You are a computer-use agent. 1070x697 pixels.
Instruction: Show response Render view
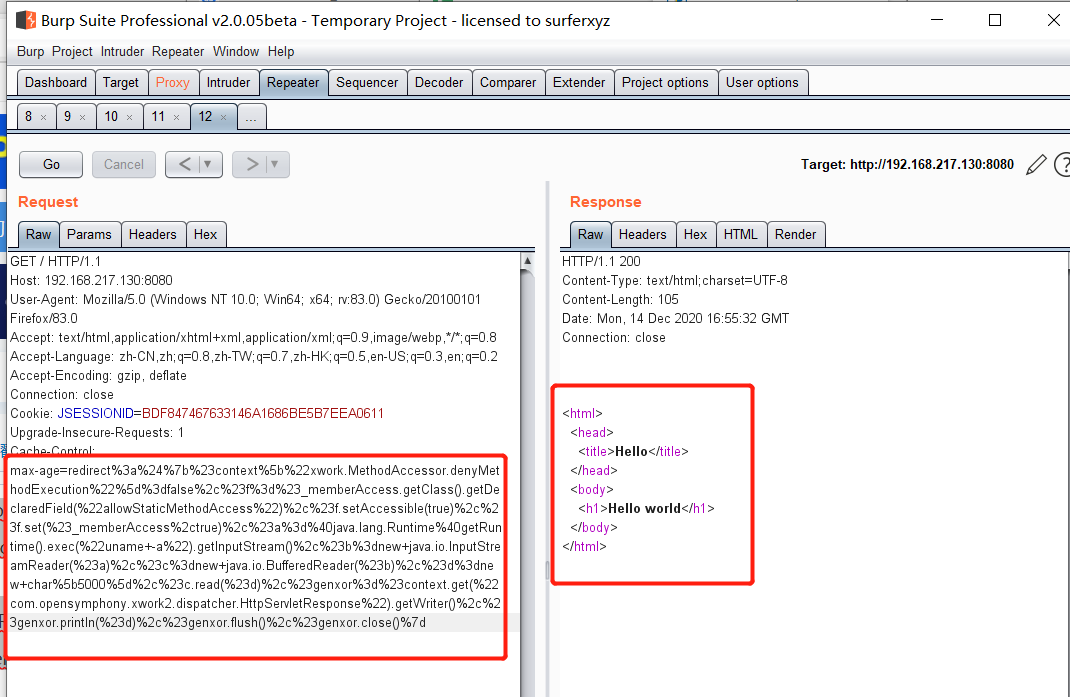(796, 234)
